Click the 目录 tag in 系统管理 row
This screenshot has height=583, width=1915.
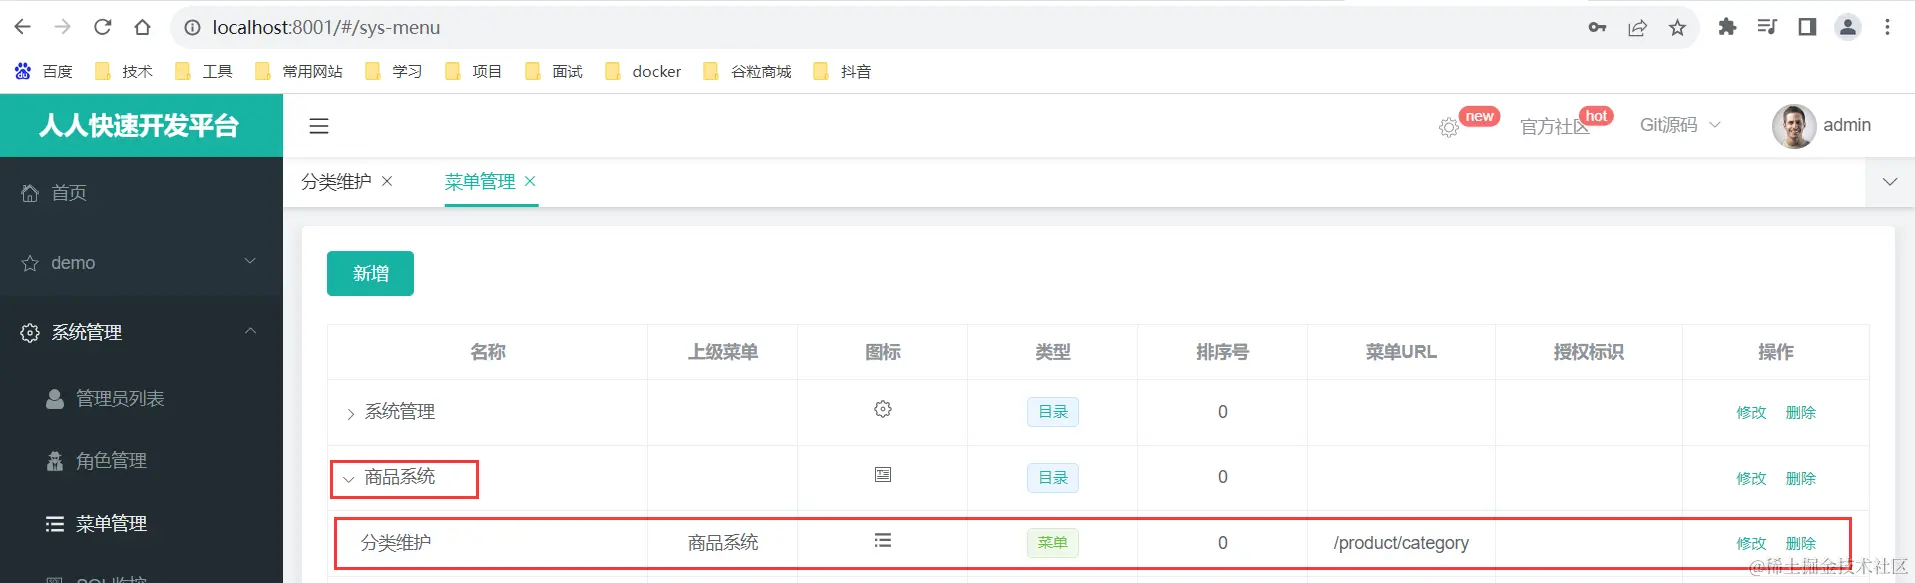pyautogui.click(x=1053, y=412)
